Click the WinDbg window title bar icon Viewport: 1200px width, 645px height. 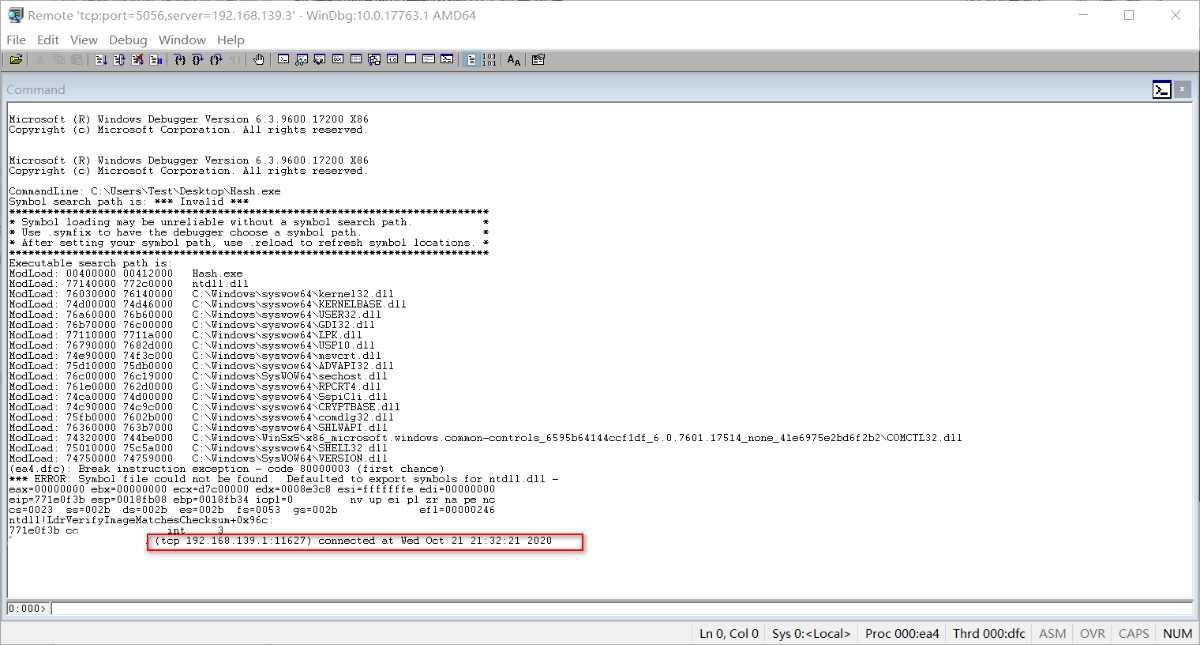[x=14, y=15]
